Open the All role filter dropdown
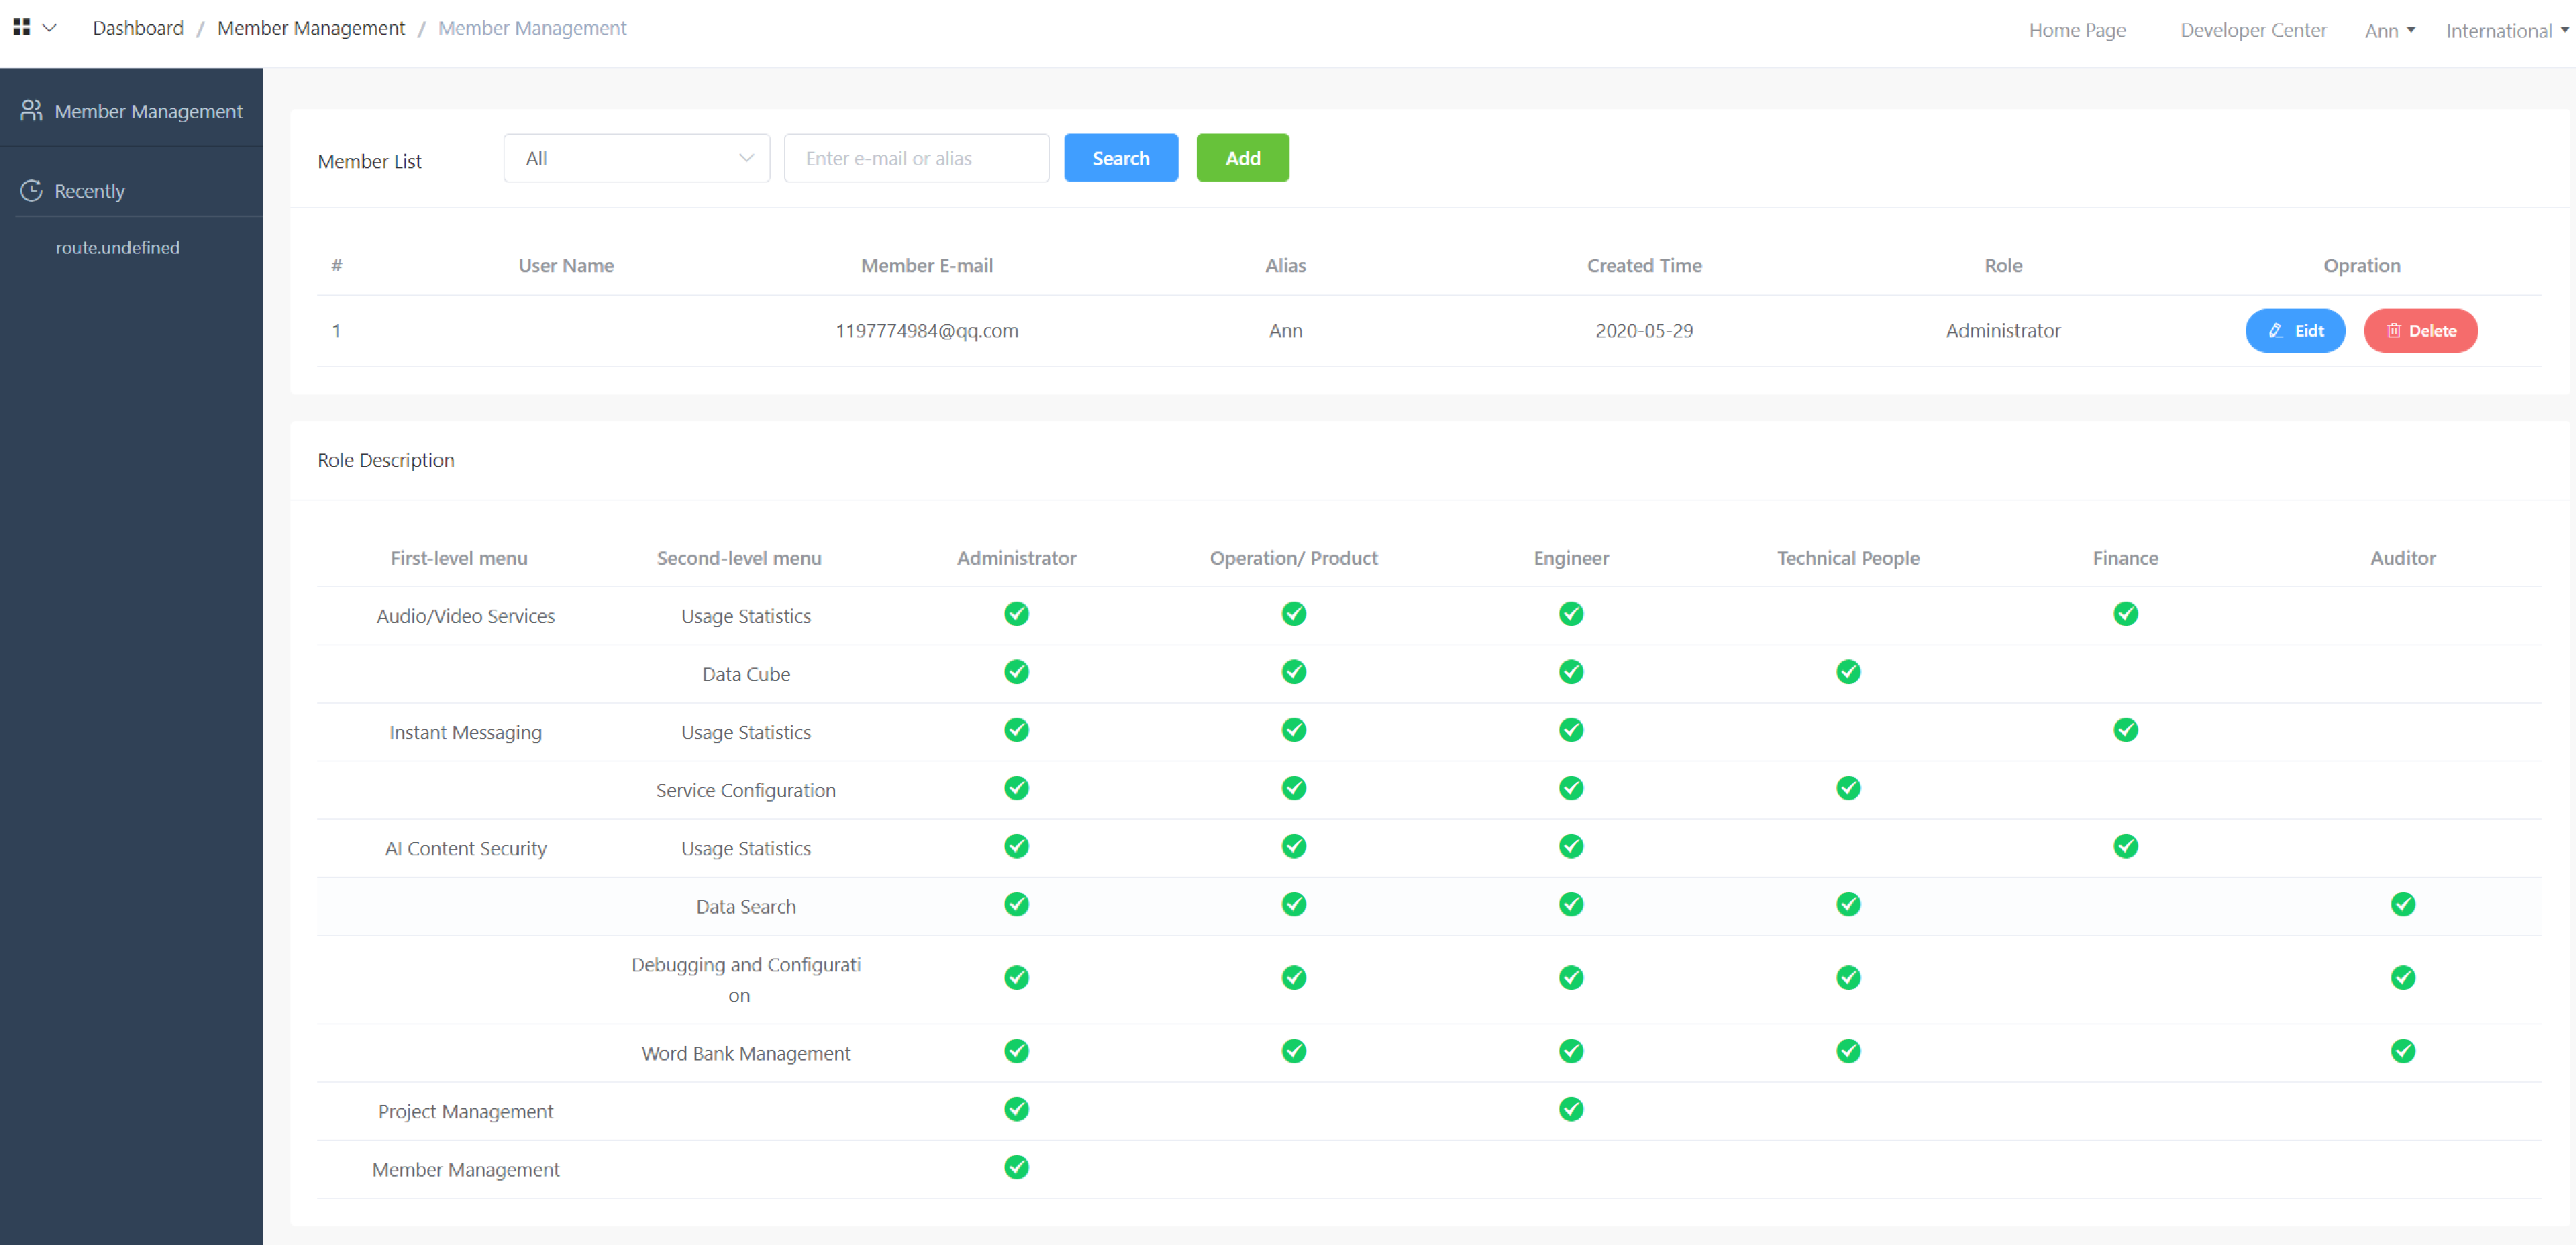Viewport: 2576px width, 1245px height. (636, 158)
